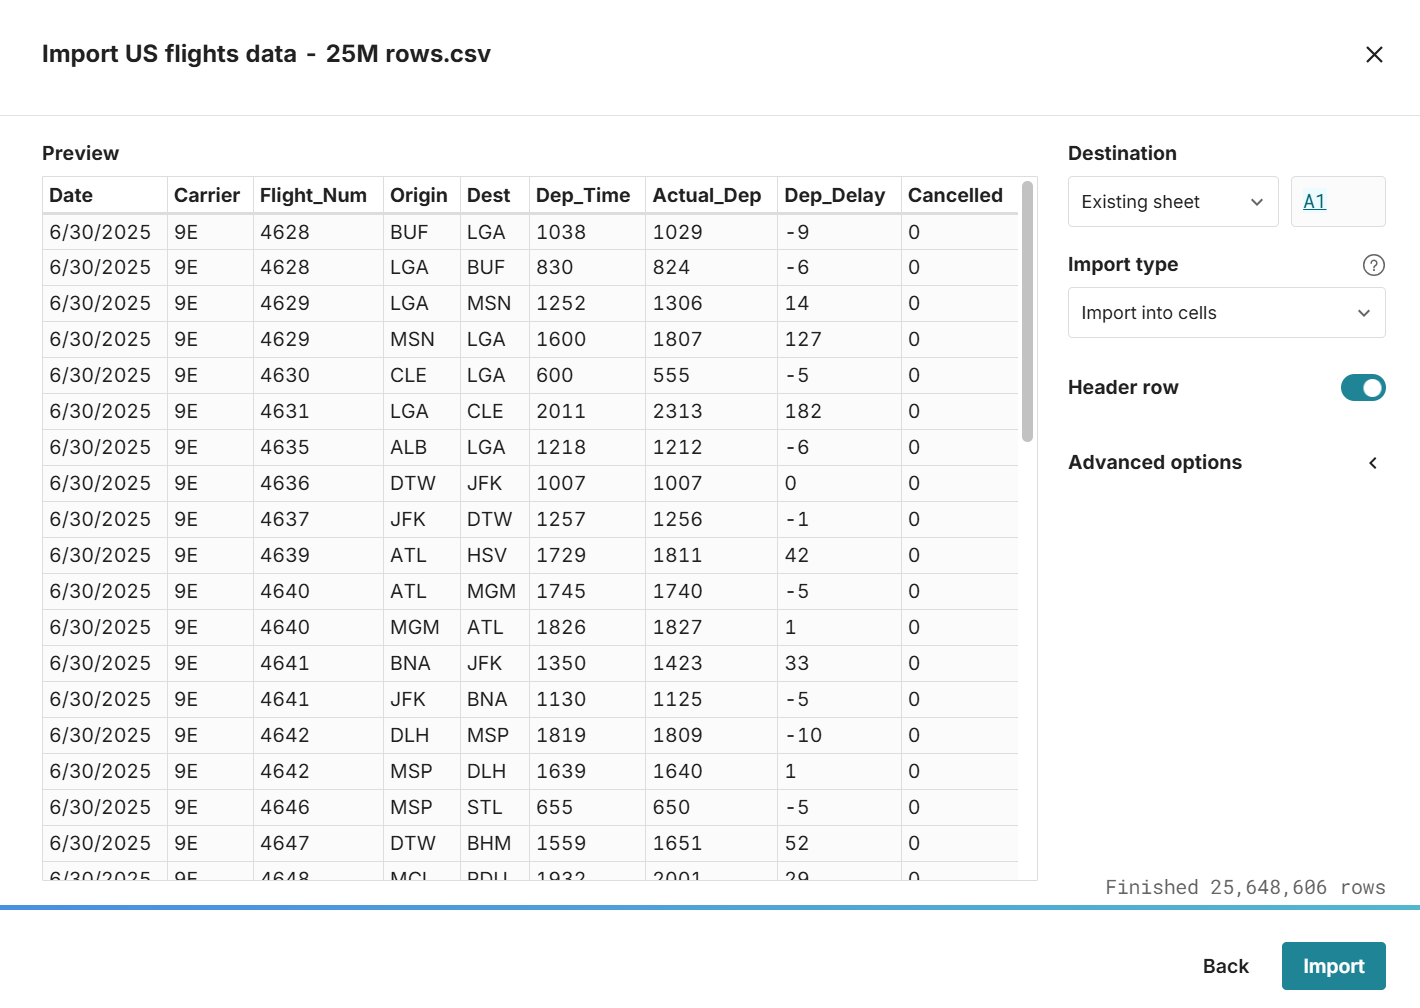The image size is (1420, 1008).
Task: Click the delay value 33
Action: coord(840,664)
